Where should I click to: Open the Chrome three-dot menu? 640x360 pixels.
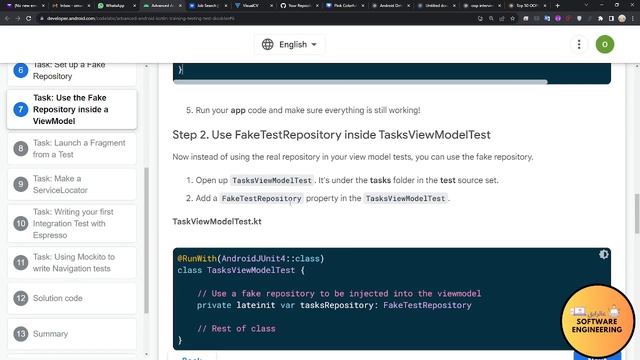pyautogui.click(x=633, y=18)
